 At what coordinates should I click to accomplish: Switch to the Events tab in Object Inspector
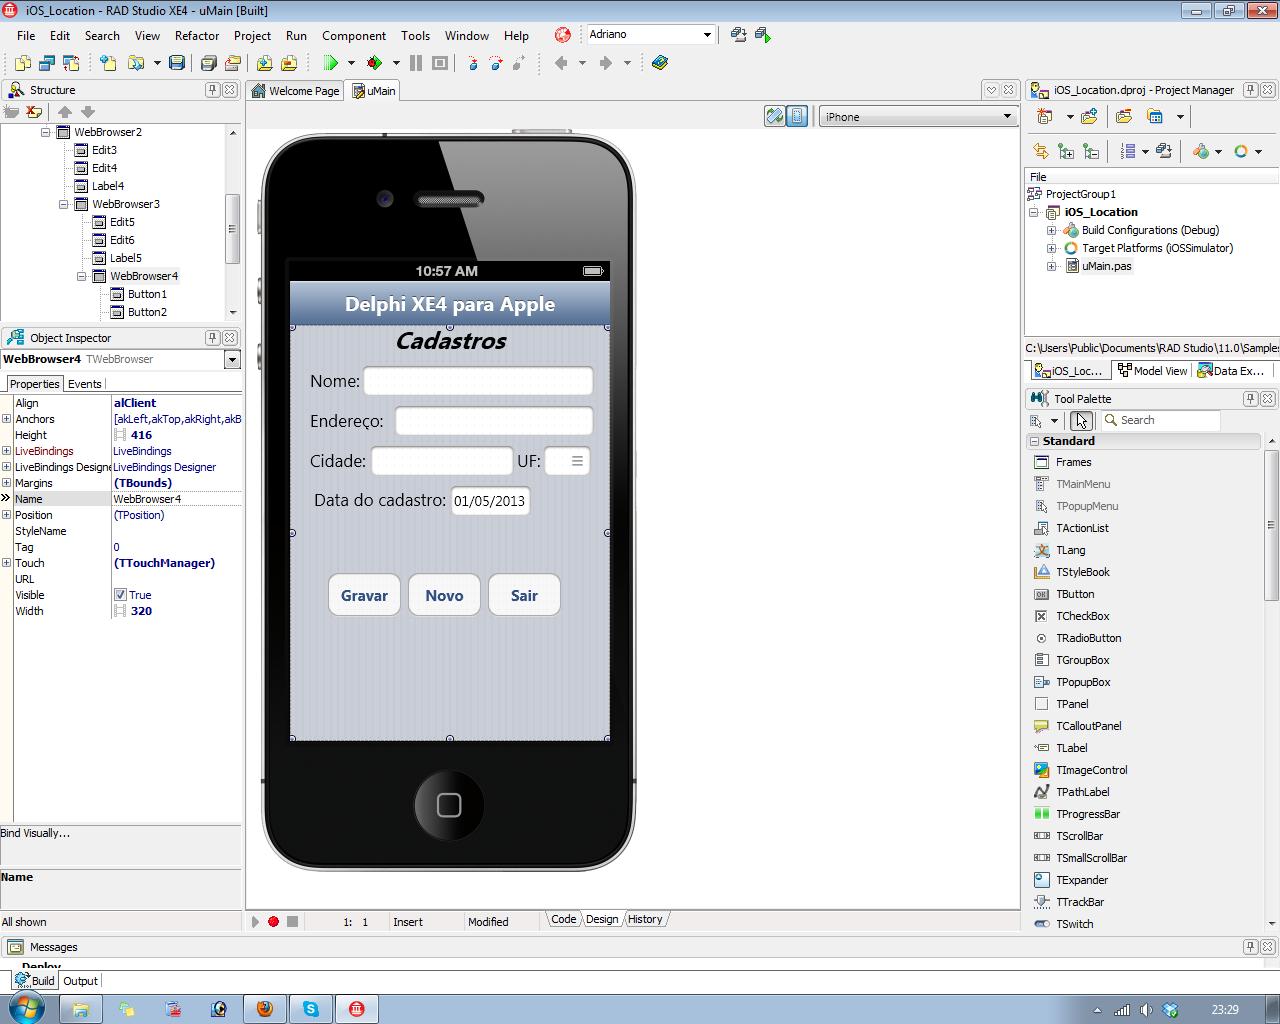pos(85,384)
